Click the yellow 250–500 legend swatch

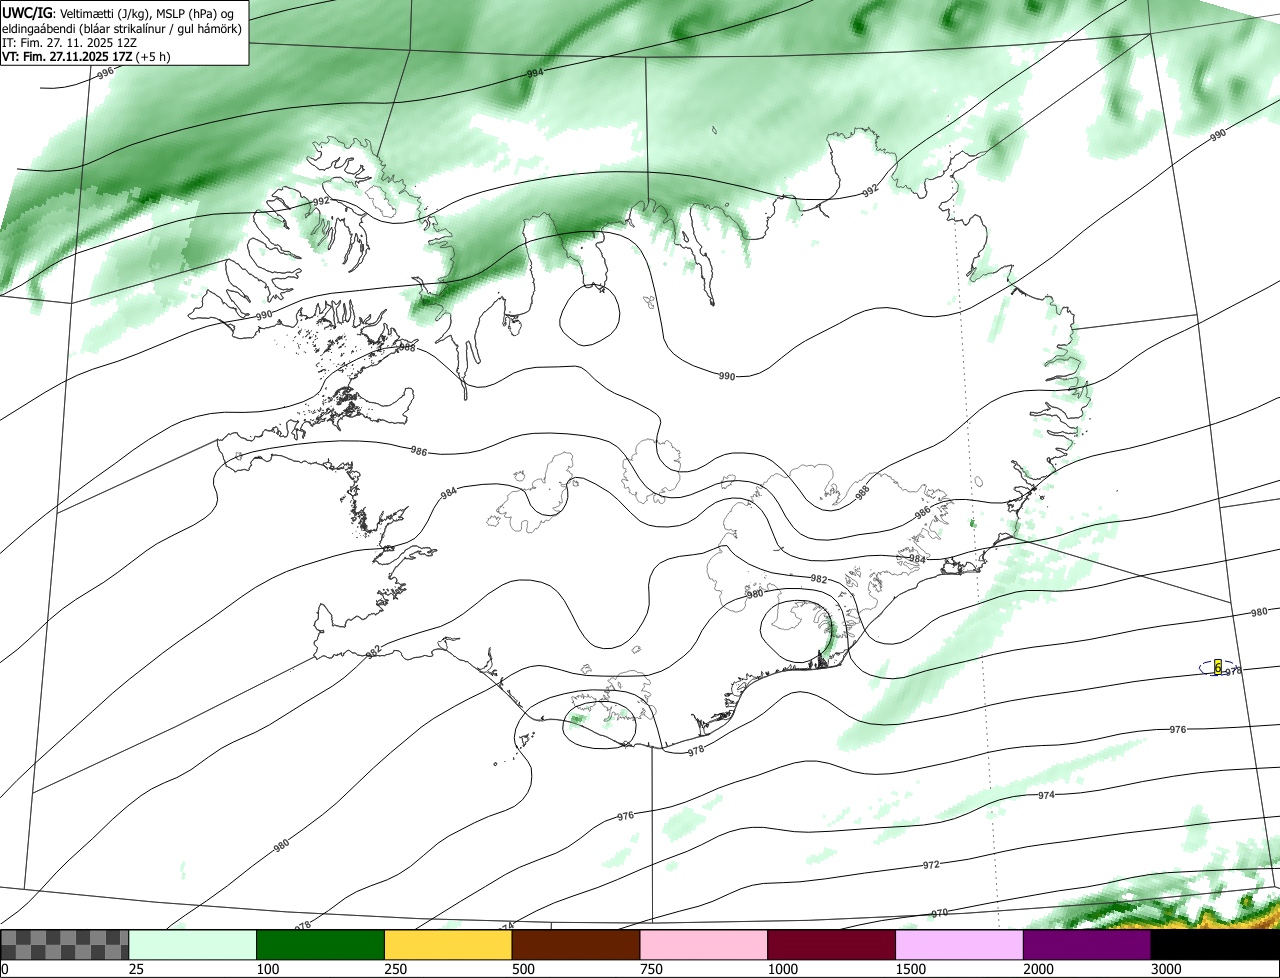(x=448, y=945)
